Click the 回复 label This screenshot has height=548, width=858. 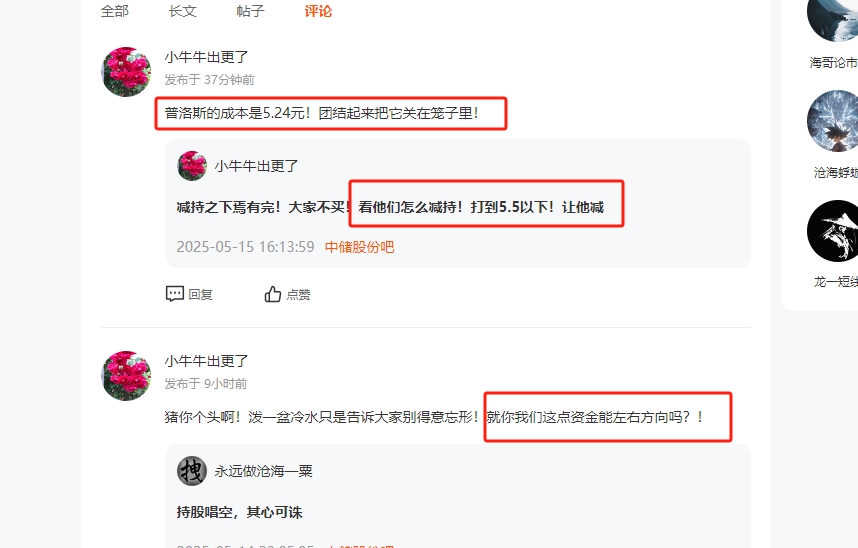point(200,295)
